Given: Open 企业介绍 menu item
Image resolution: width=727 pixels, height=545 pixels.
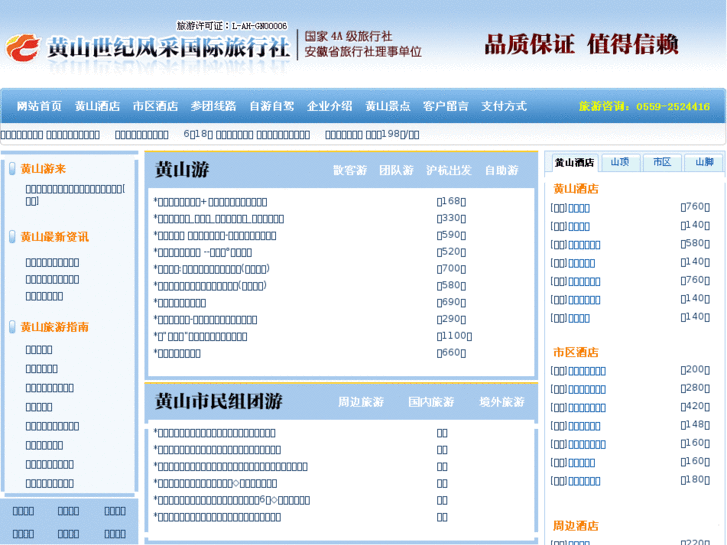Looking at the screenshot, I should 330,106.
